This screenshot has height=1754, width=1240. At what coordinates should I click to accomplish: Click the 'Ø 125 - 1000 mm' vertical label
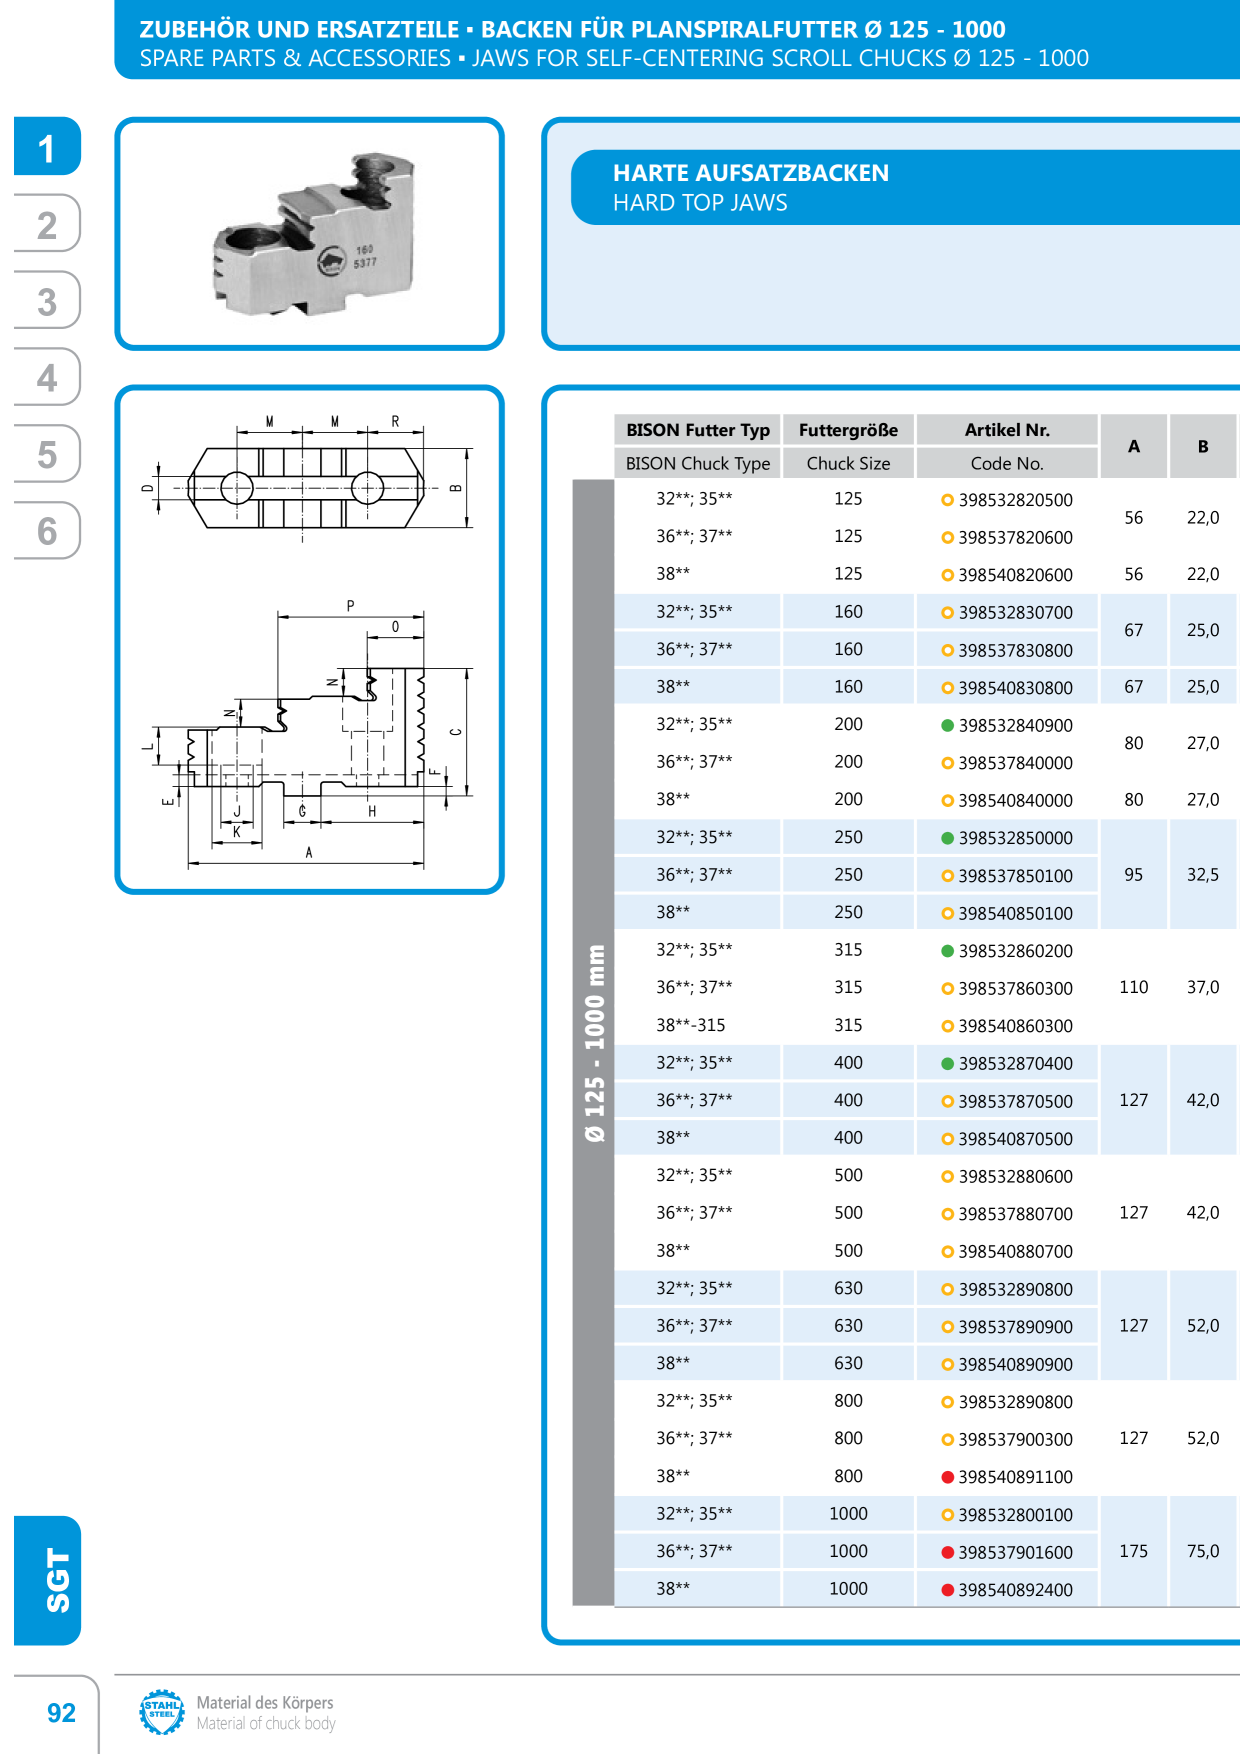coord(595,1043)
